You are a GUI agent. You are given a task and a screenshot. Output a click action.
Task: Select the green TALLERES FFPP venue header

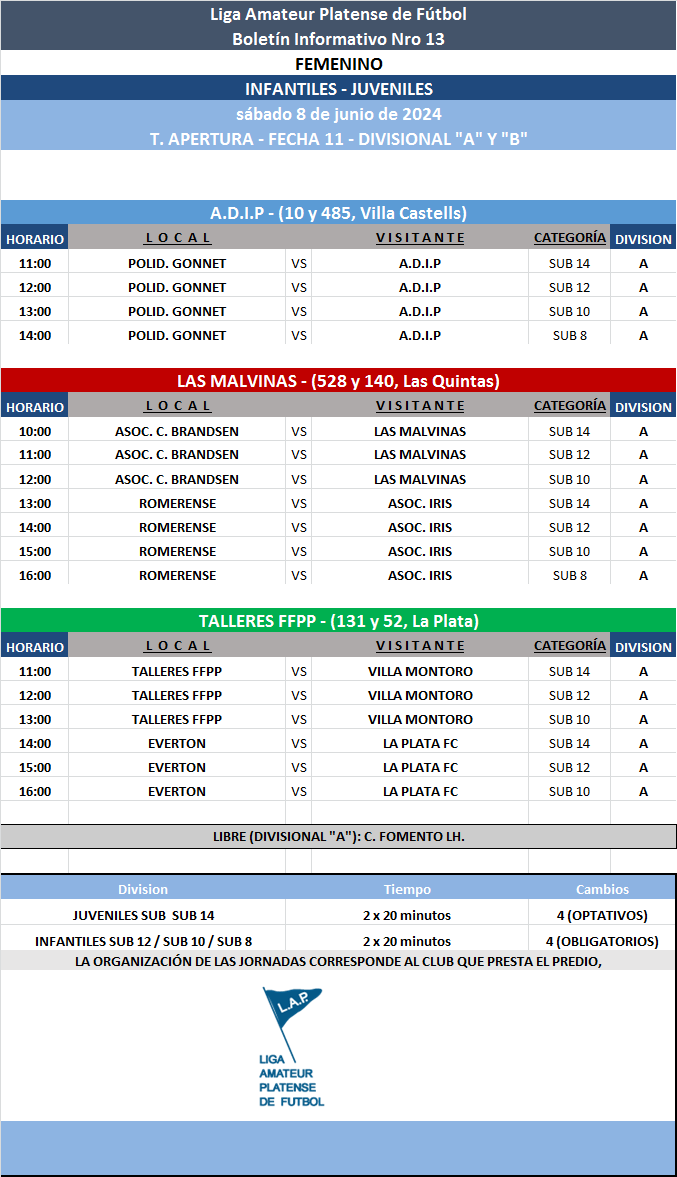pos(338,621)
